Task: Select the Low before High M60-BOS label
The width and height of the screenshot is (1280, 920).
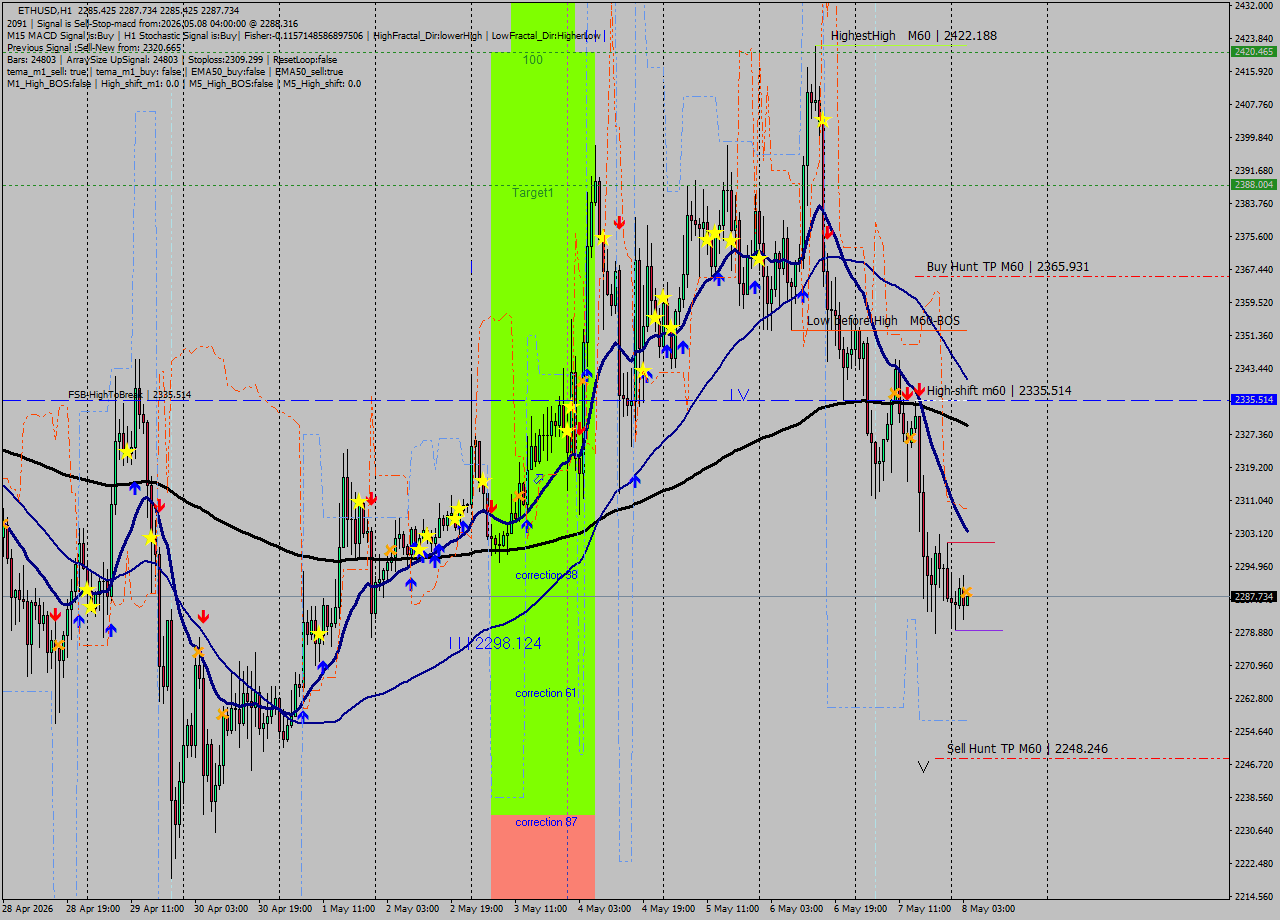Action: [883, 321]
